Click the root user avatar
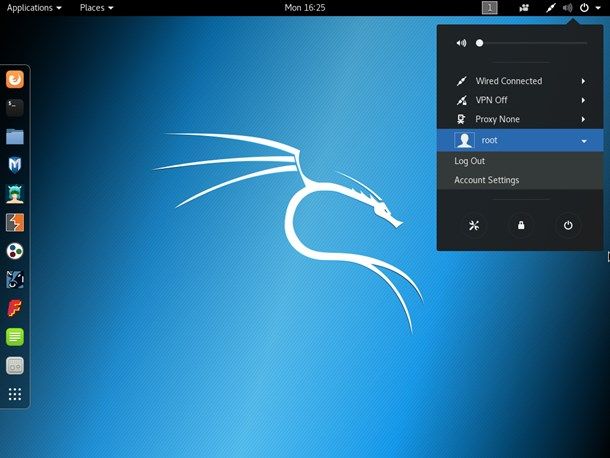 (x=464, y=140)
